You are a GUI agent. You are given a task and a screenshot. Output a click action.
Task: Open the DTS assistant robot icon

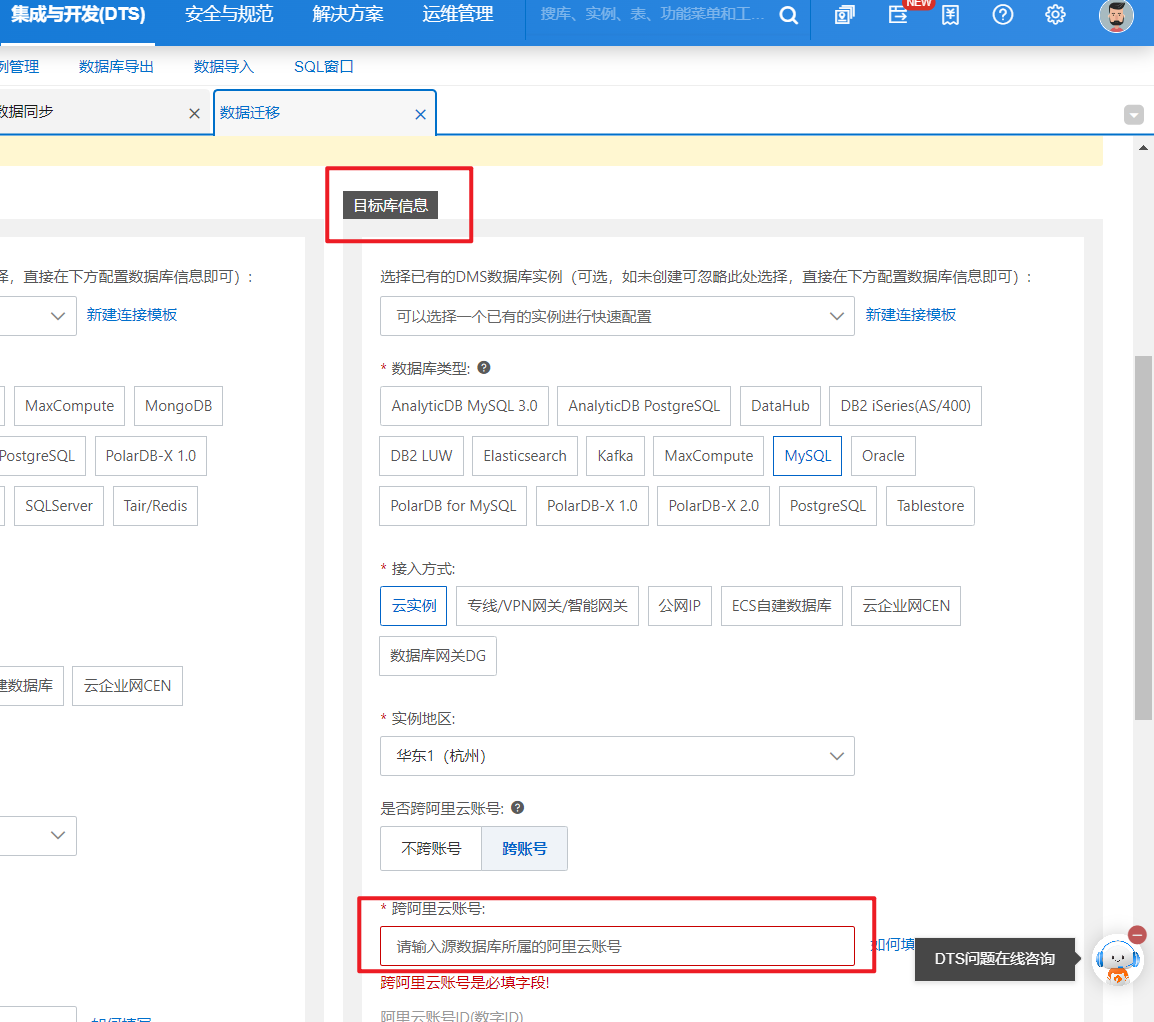pos(1117,959)
